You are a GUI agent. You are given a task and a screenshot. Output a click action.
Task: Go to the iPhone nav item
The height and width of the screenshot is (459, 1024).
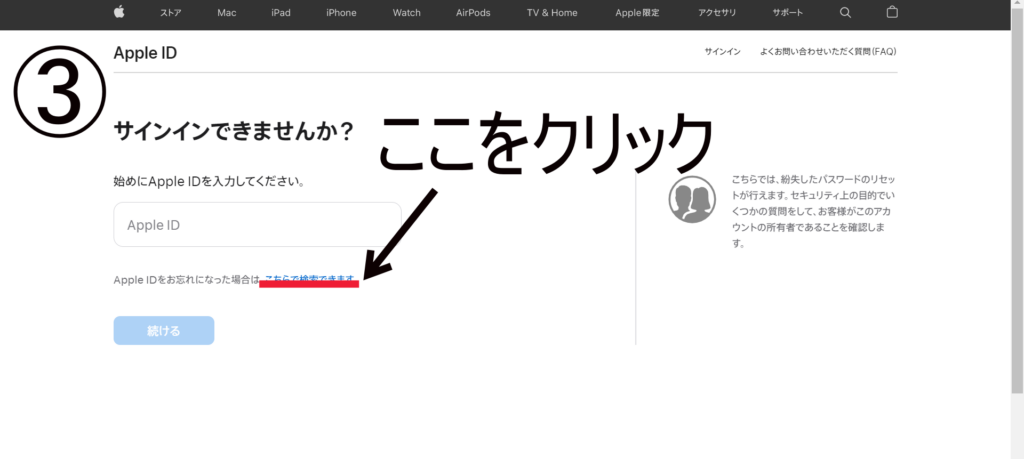(x=341, y=12)
